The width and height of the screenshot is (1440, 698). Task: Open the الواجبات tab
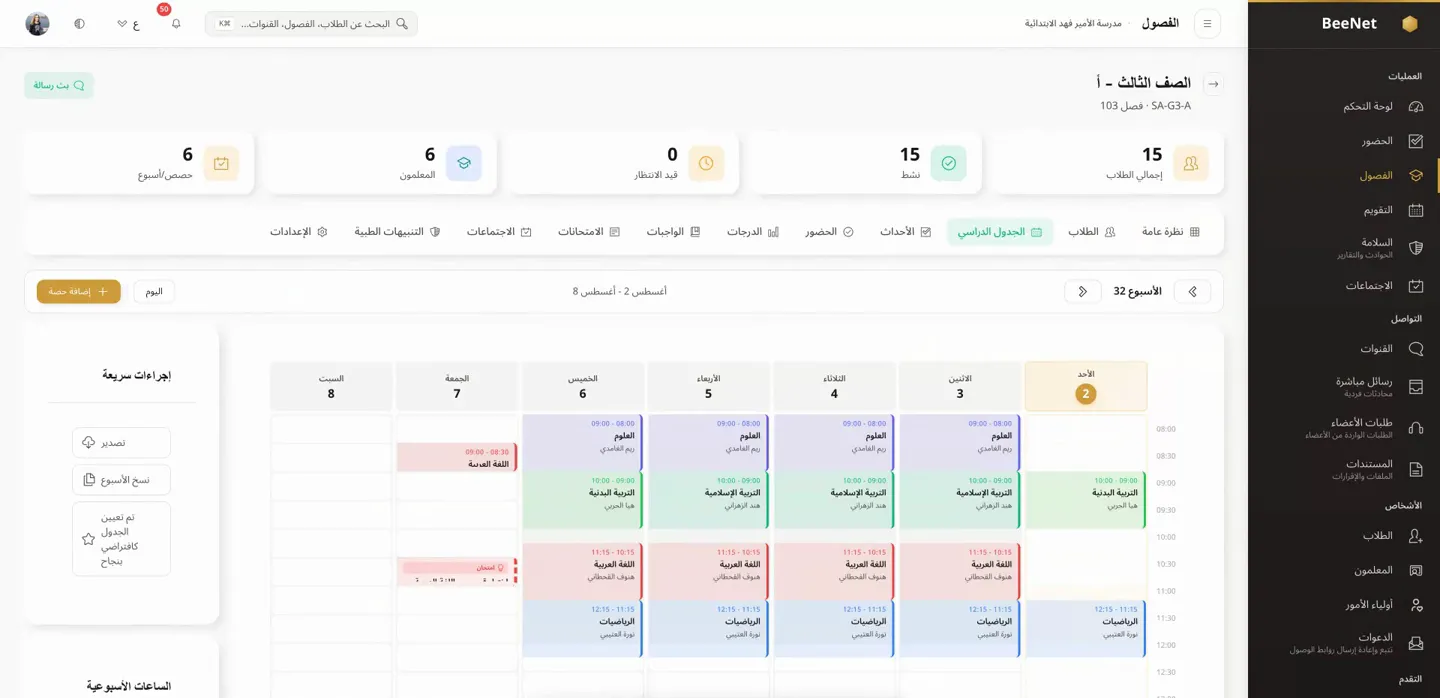pos(673,232)
